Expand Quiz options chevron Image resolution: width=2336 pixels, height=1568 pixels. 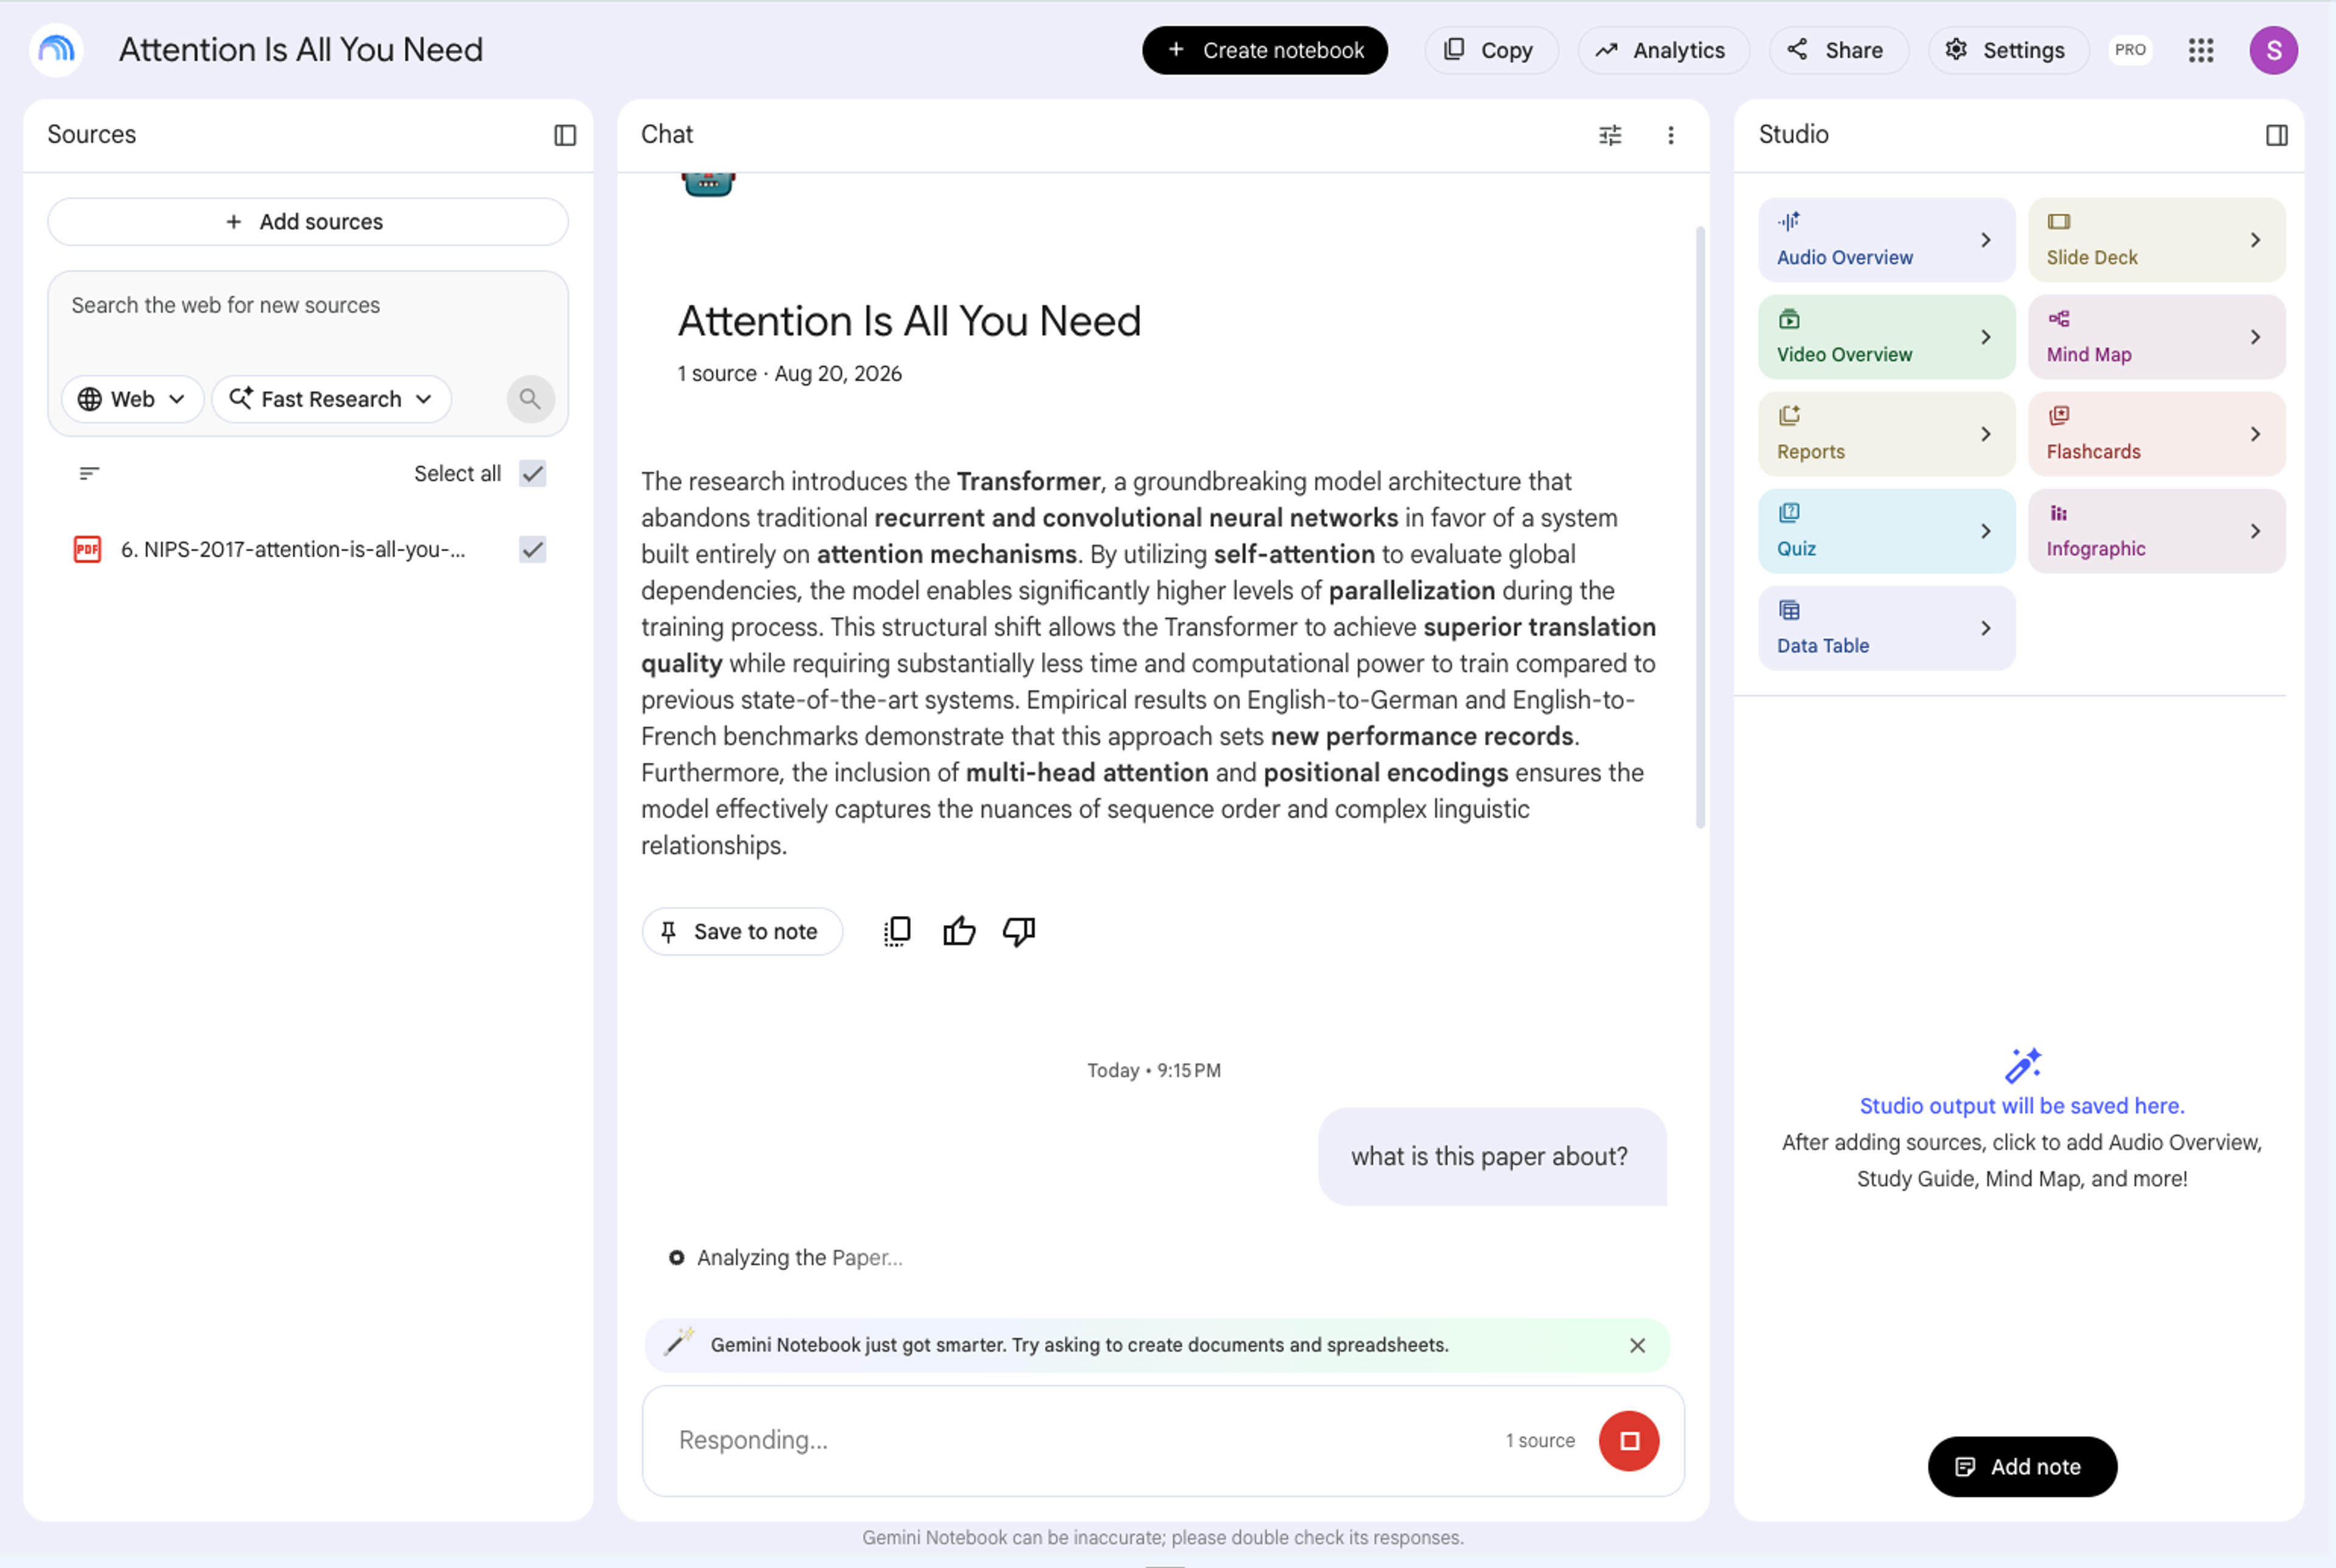point(1985,531)
